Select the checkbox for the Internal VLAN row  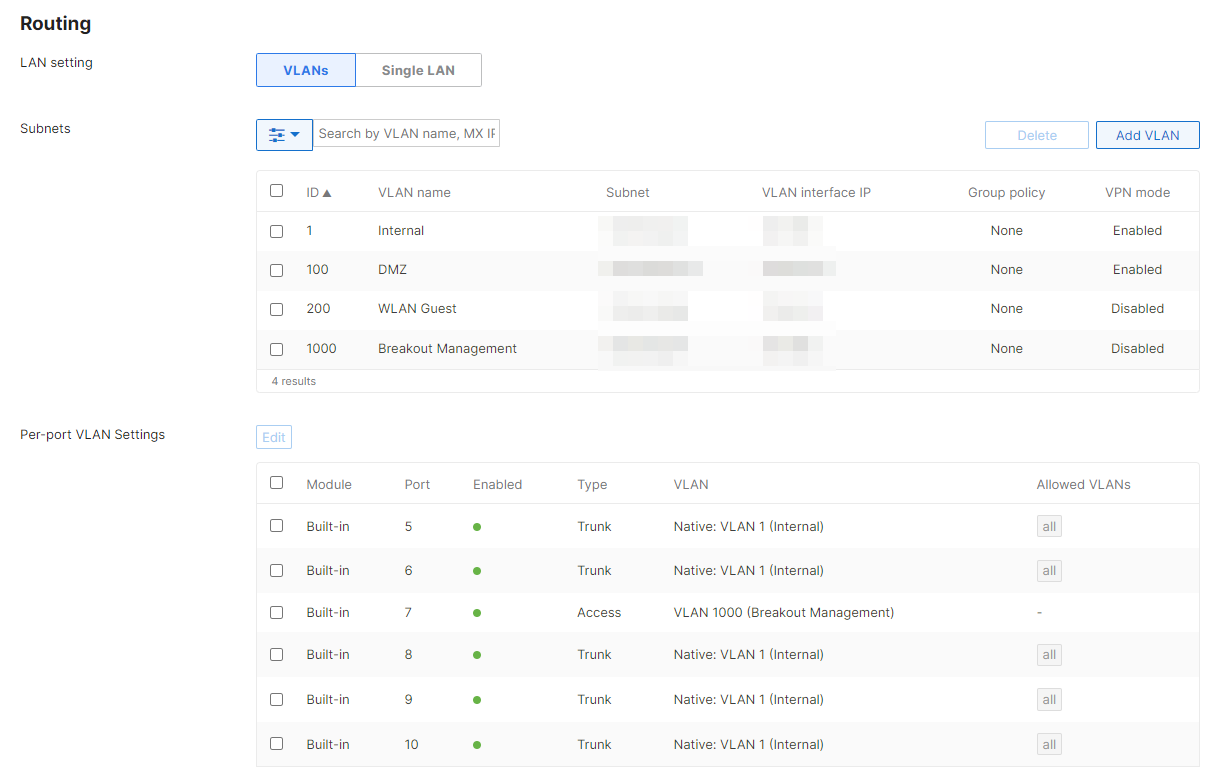tap(276, 231)
